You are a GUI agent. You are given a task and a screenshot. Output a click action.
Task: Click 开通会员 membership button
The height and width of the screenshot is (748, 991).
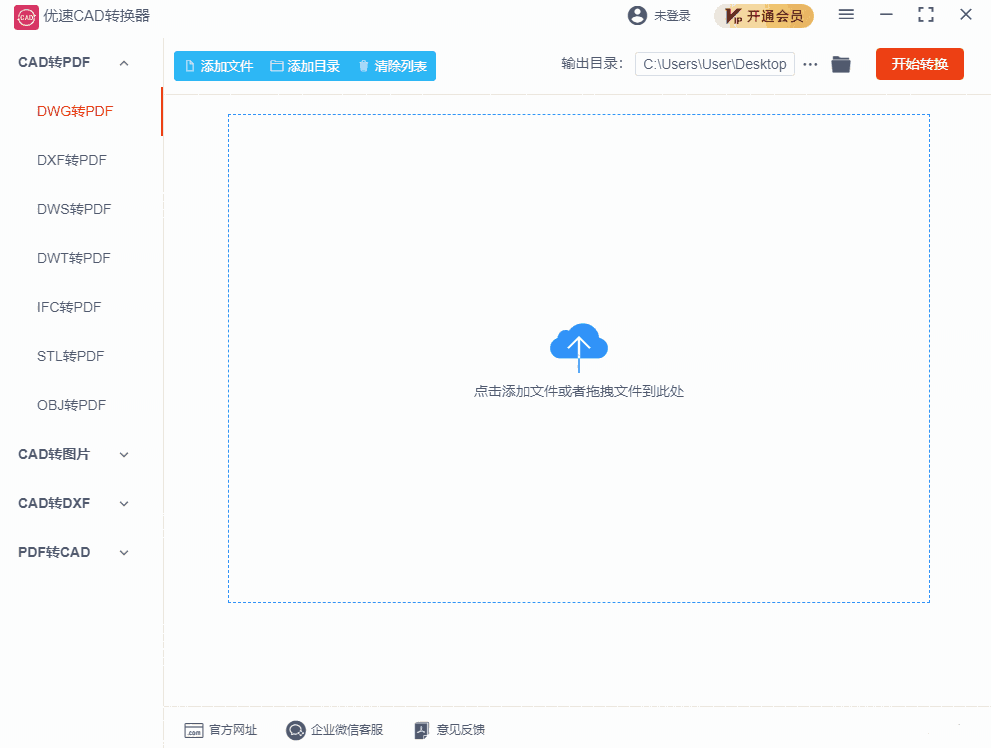764,16
